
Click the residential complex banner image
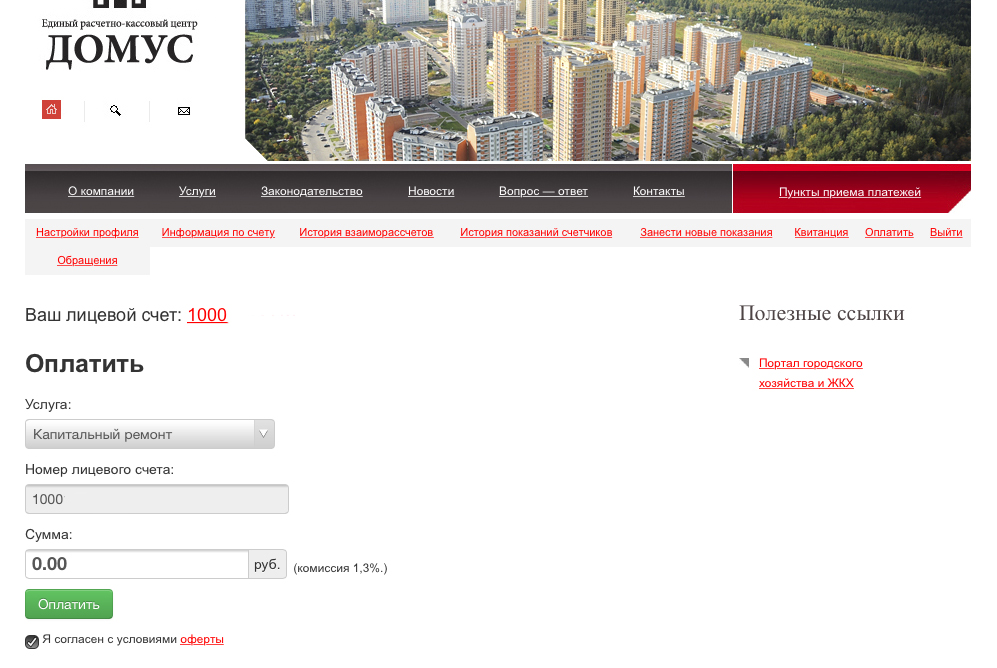[608, 80]
